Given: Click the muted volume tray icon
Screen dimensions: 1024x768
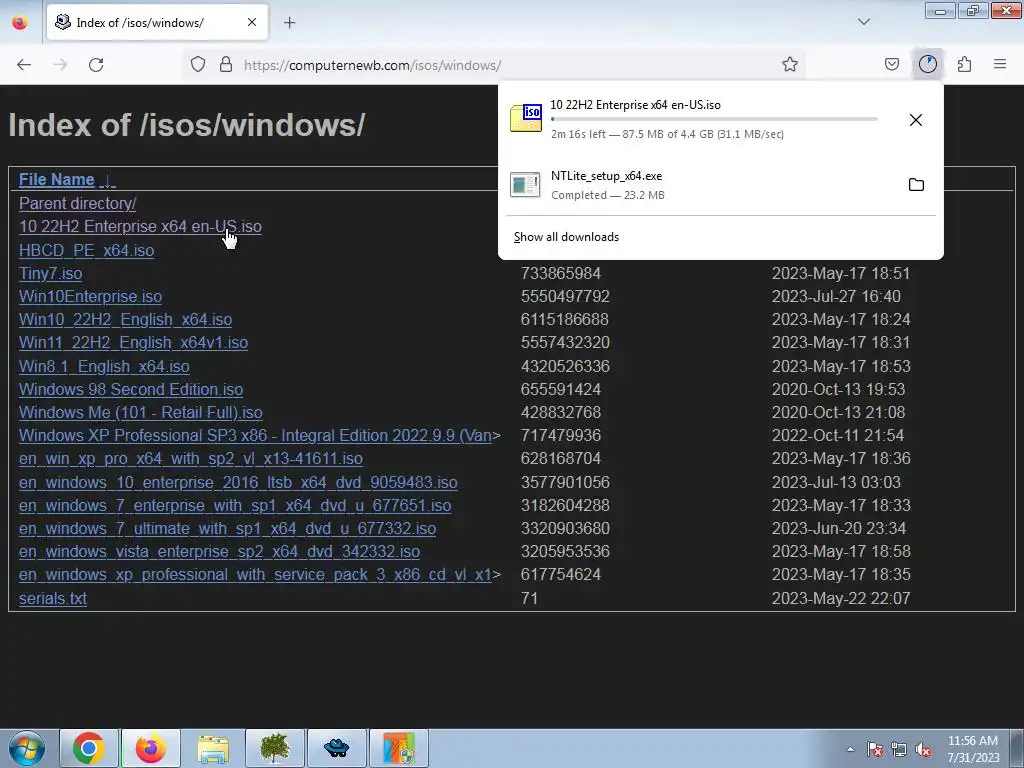Looking at the screenshot, I should pos(923,750).
